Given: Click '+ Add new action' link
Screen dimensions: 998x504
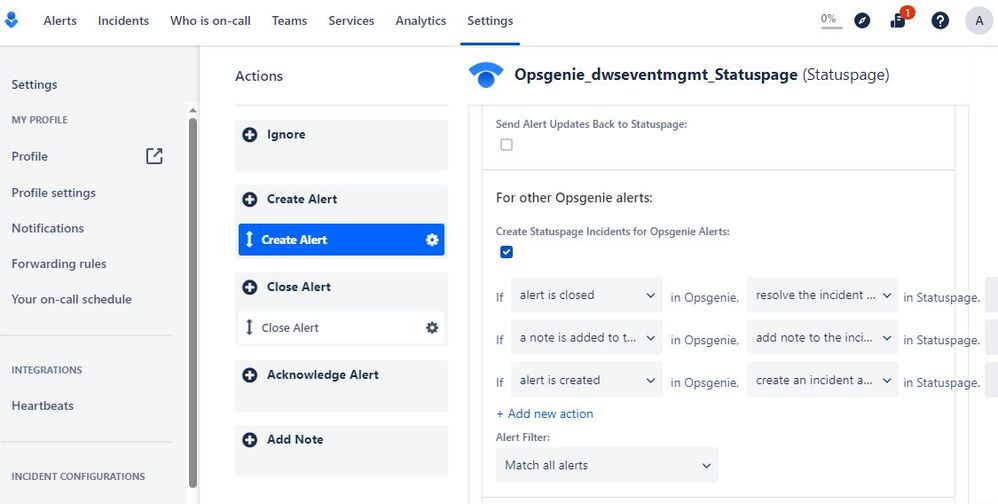Looking at the screenshot, I should (x=545, y=414).
